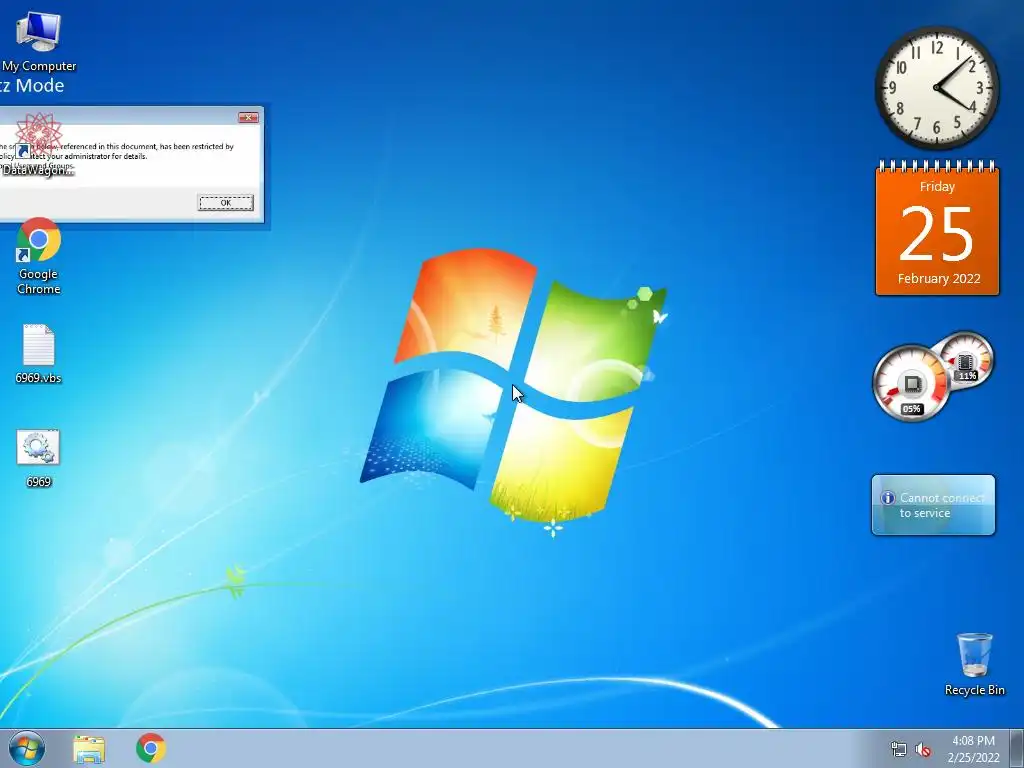Viewport: 1024px width, 768px height.
Task: Select the 6969 gear settings file
Action: point(39,458)
